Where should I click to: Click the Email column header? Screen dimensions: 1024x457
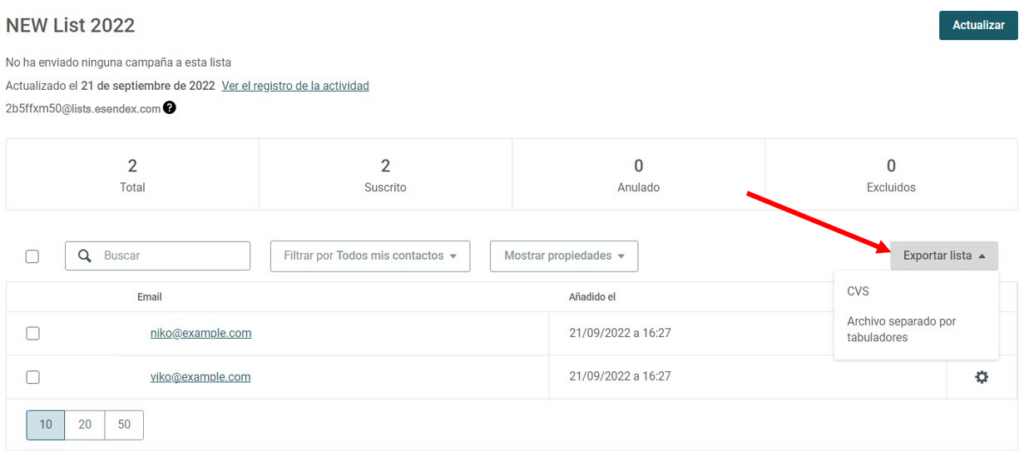(x=150, y=297)
